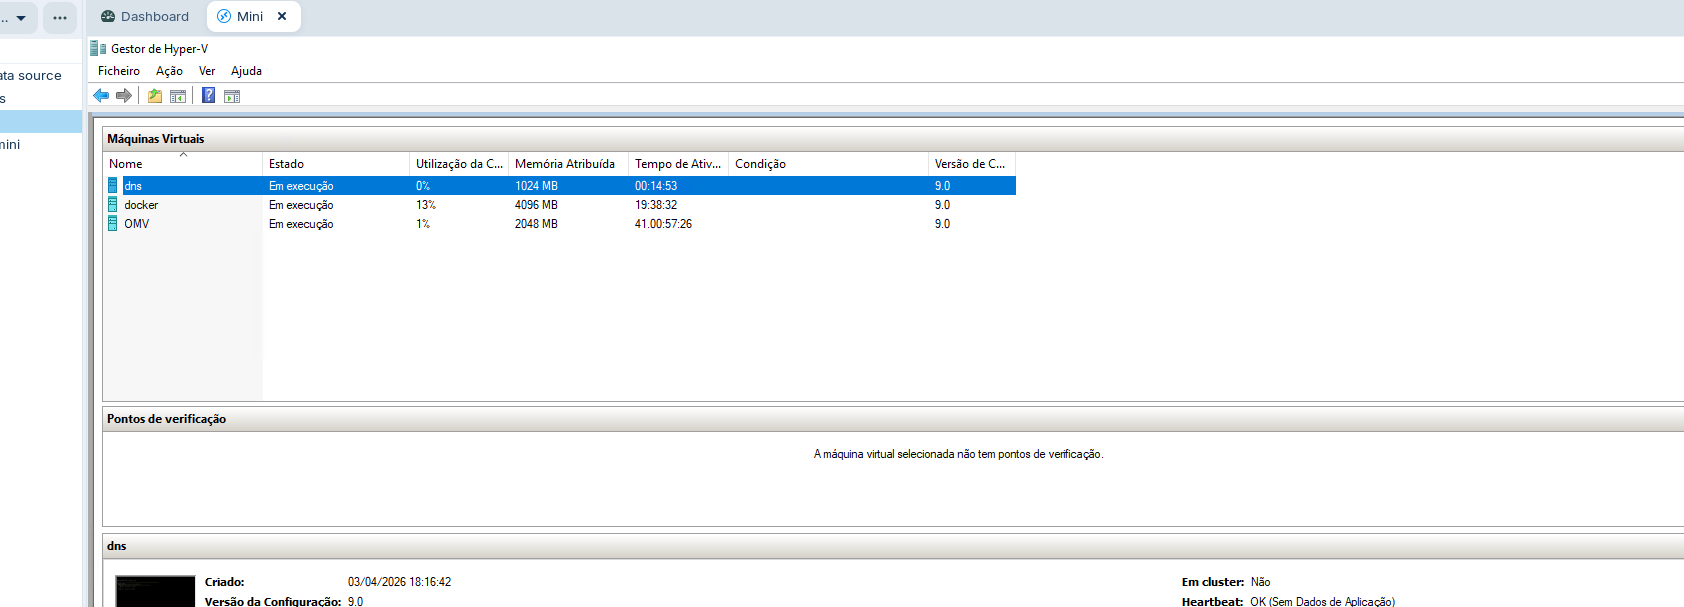Click the highlighted selected sidebar item
Screen dimensions: 1684x607
click(x=41, y=121)
